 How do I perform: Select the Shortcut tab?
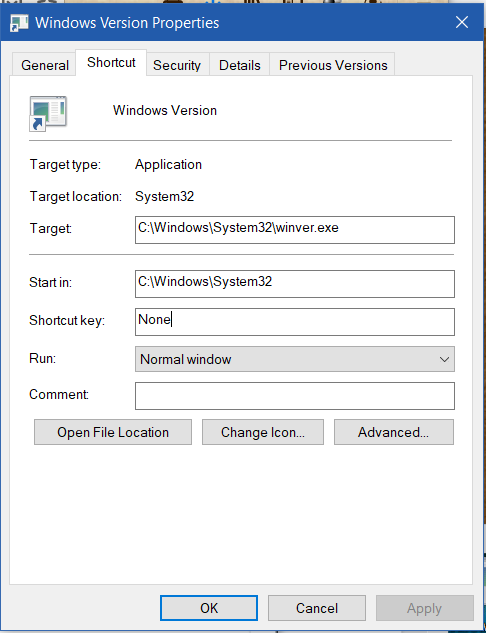(x=111, y=63)
